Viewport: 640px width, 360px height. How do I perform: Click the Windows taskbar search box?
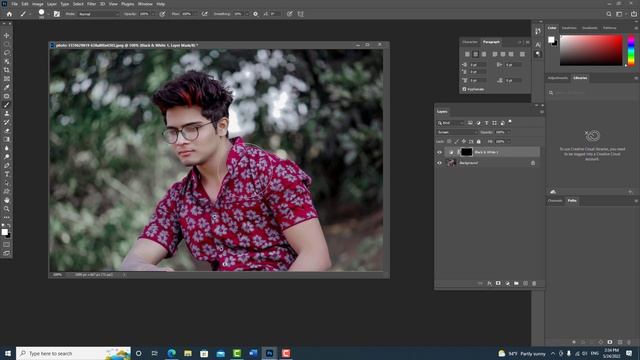(x=73, y=353)
